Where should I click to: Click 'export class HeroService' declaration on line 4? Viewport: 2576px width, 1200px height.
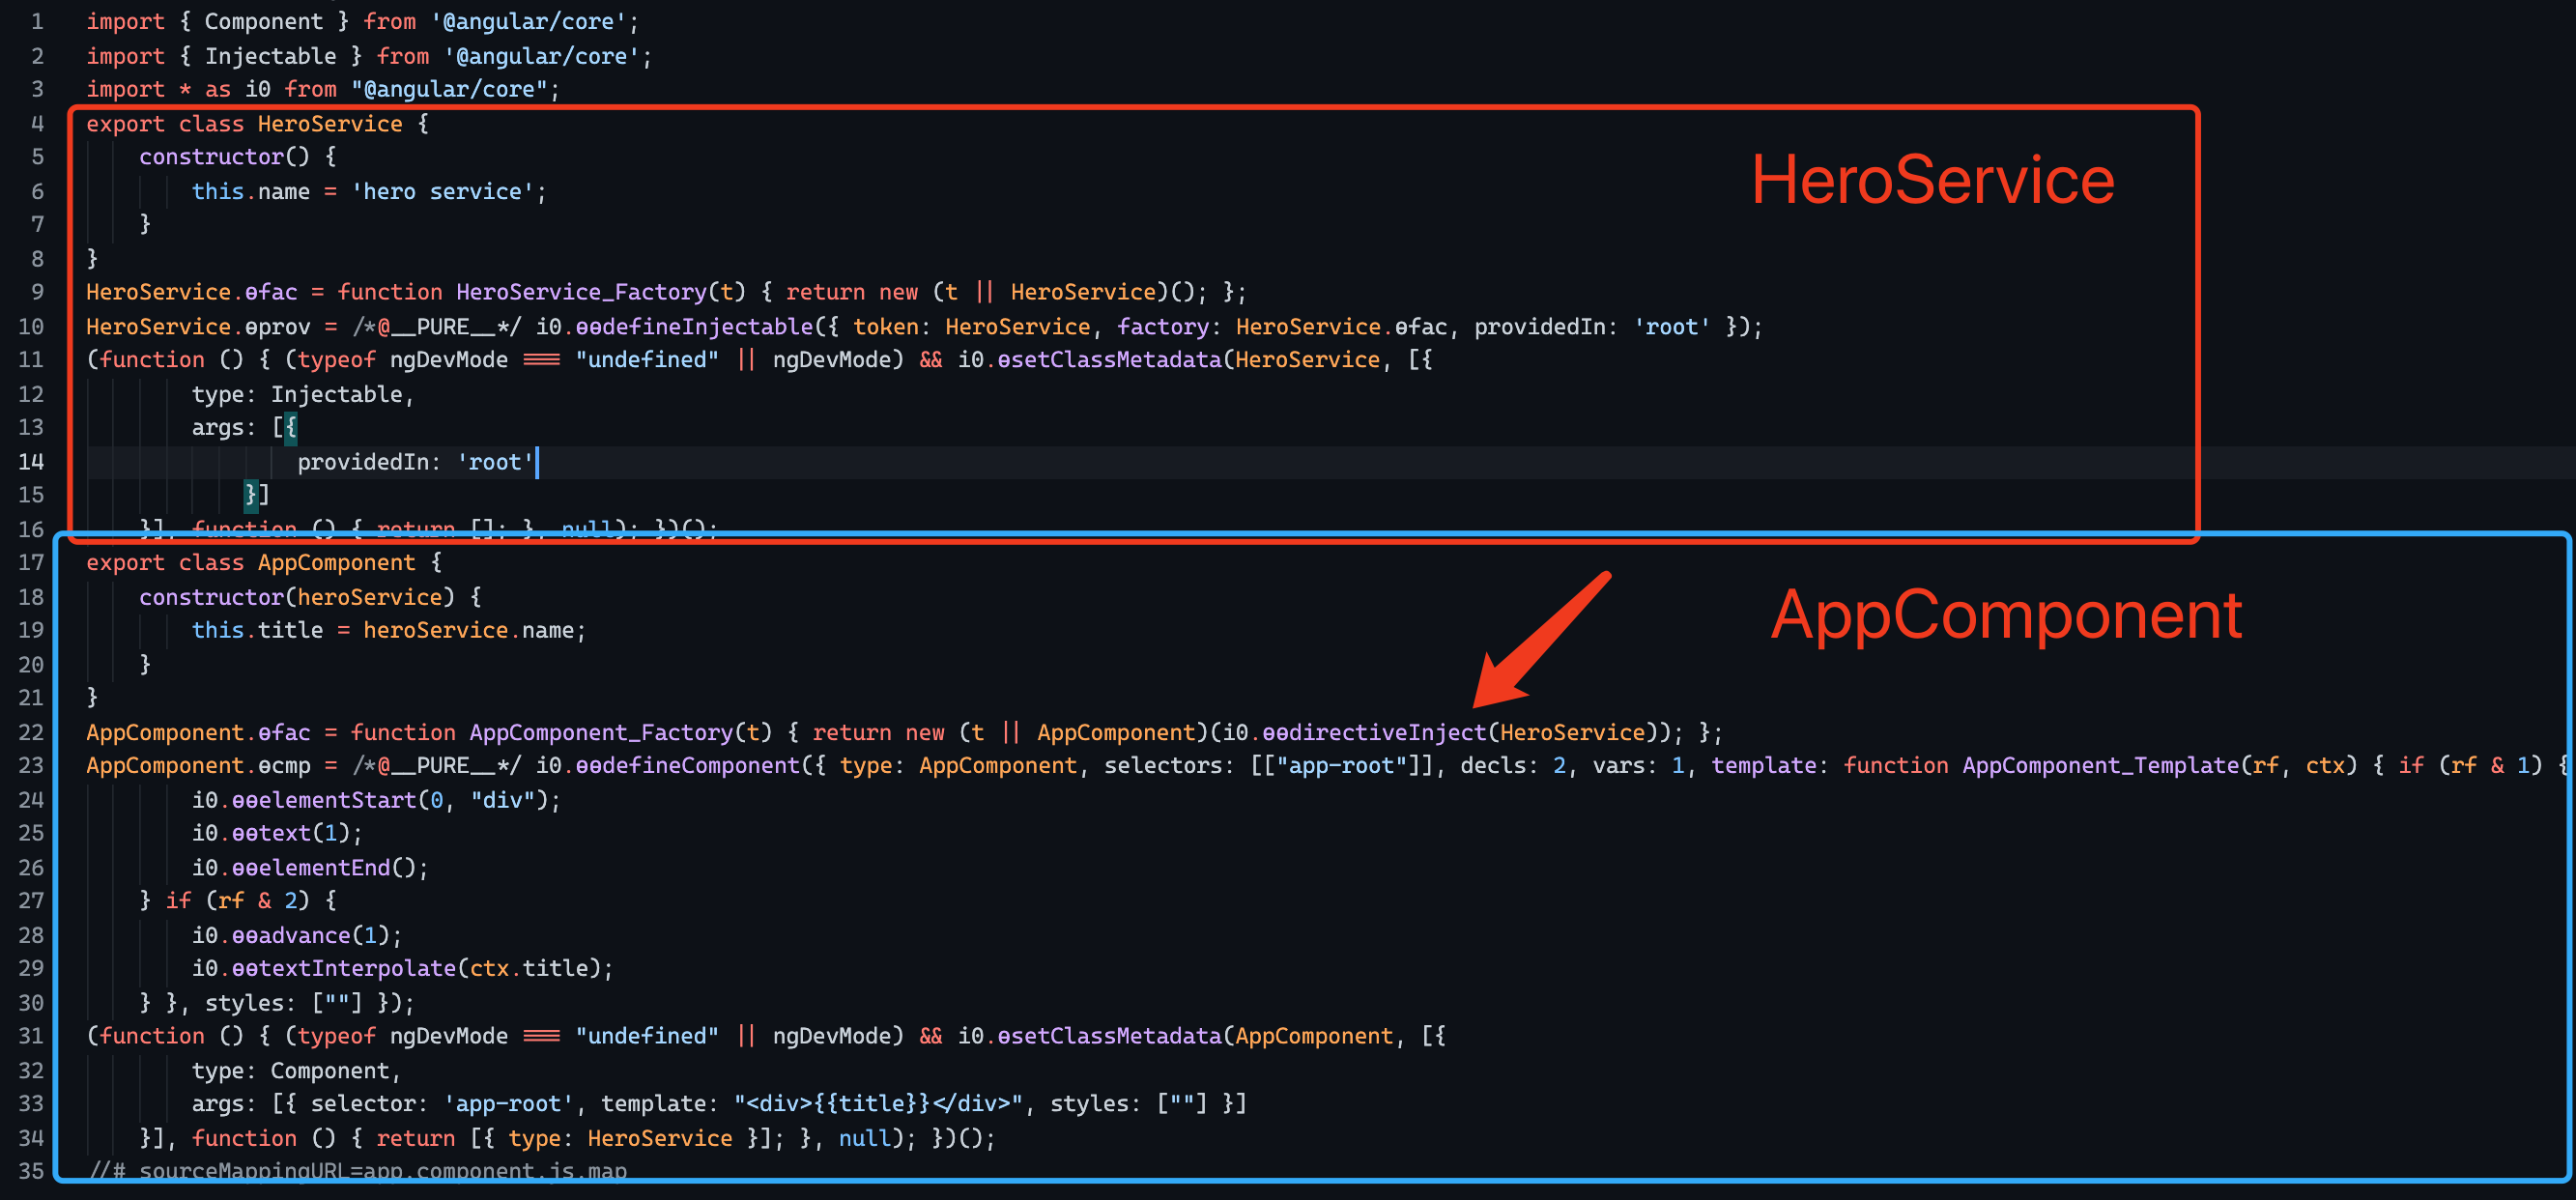click(x=245, y=124)
